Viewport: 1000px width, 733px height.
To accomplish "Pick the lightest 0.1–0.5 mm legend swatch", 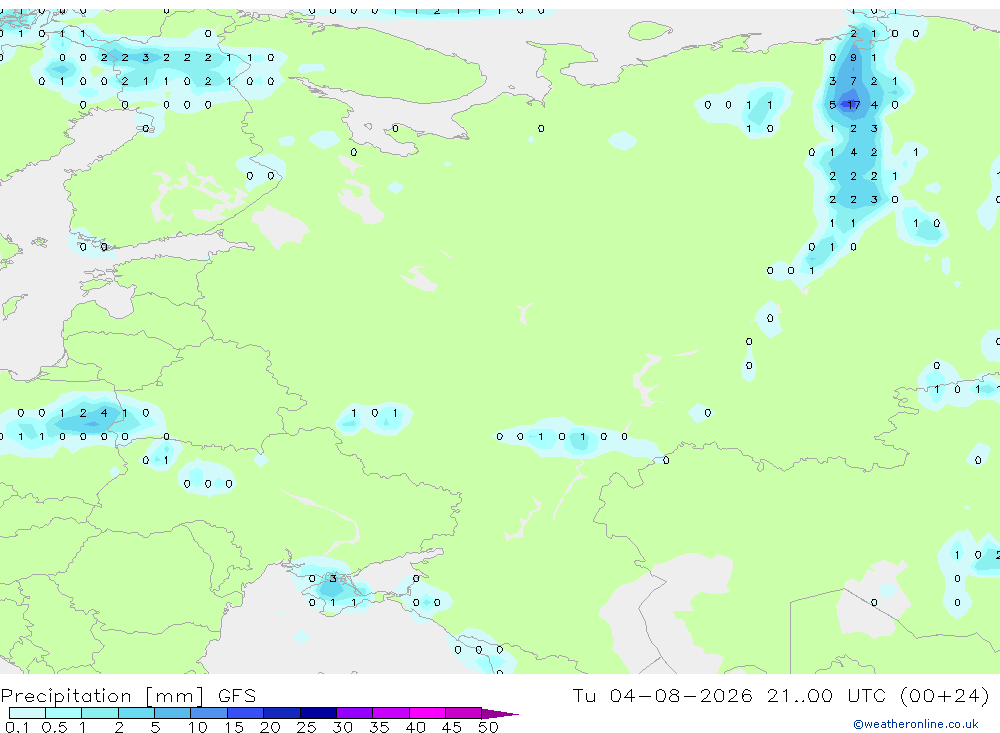I will coord(27,713).
